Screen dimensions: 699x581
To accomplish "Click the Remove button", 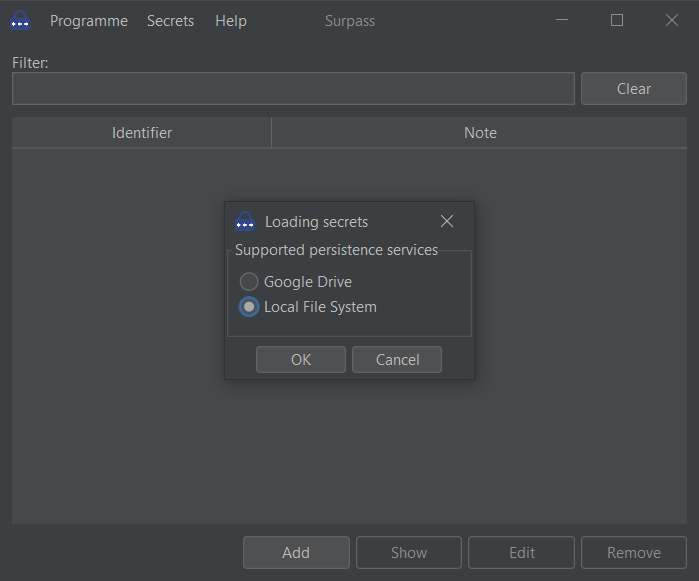I will click(634, 553).
